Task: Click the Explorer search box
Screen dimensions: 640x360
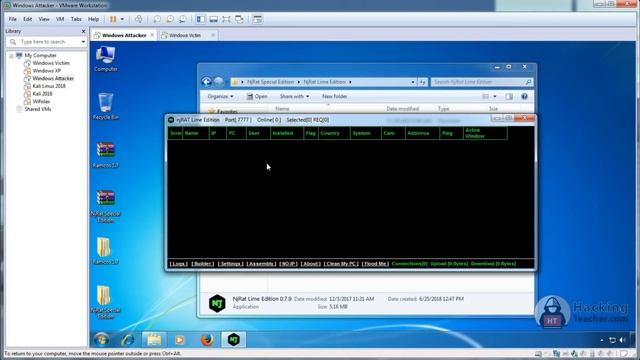Action: click(482, 82)
